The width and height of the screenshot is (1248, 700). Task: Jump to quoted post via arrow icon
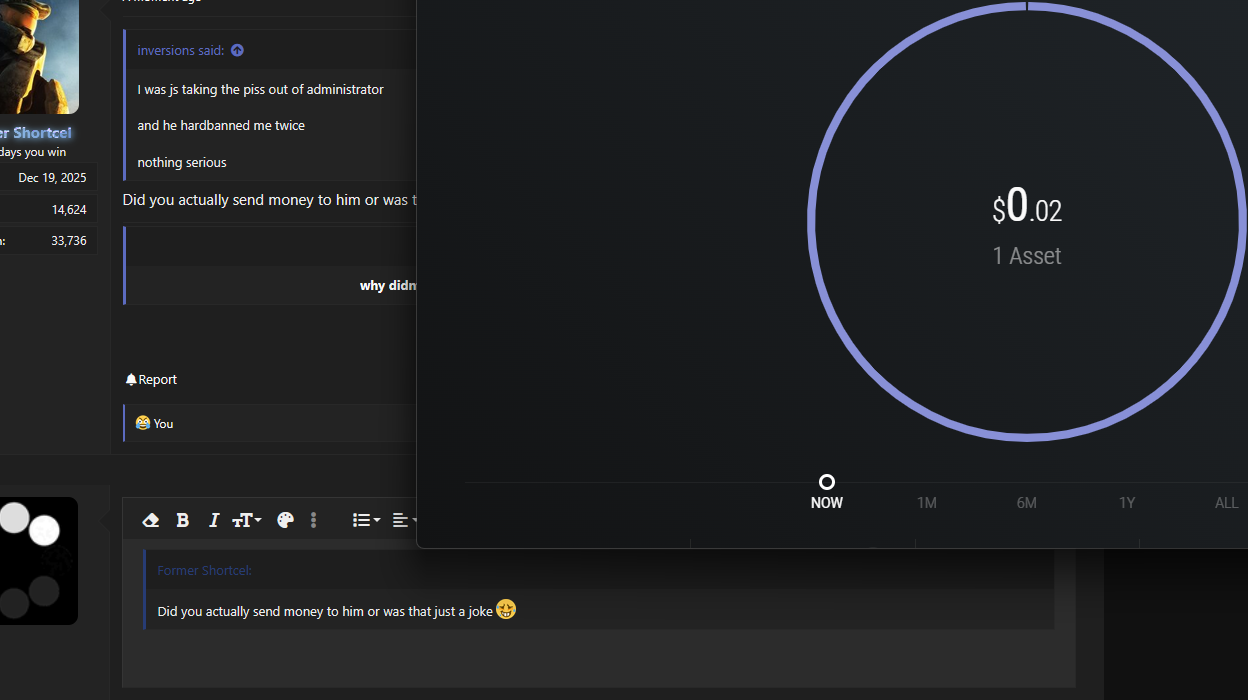coord(237,50)
